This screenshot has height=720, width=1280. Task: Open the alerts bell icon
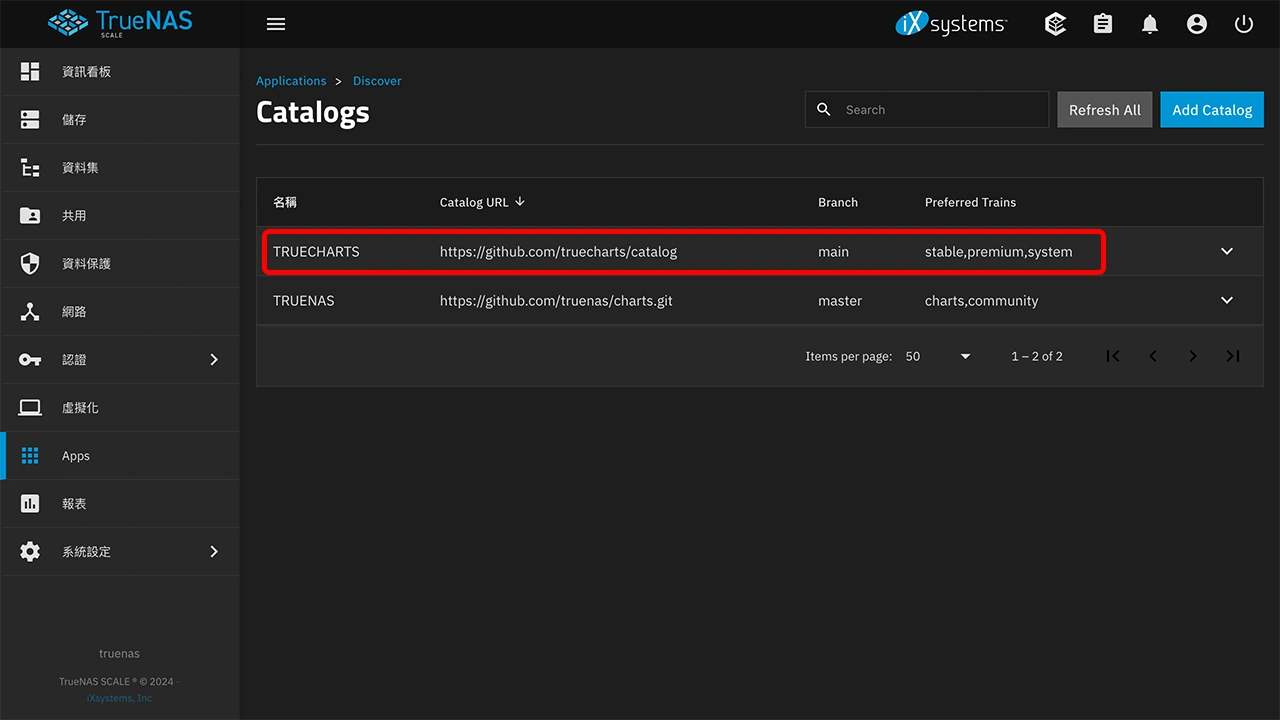pyautogui.click(x=1150, y=24)
